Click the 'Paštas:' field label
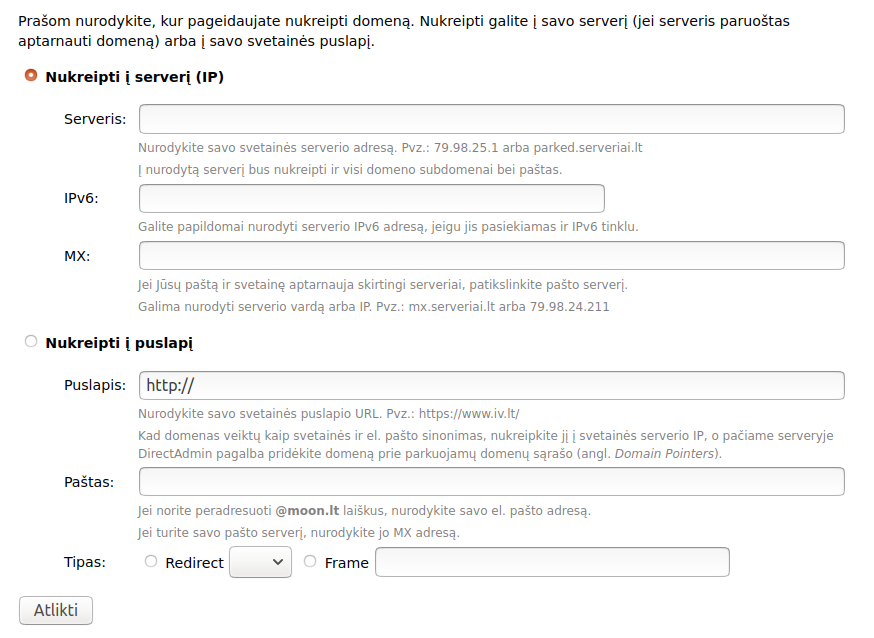Screen dimensions: 874x638 [89, 482]
